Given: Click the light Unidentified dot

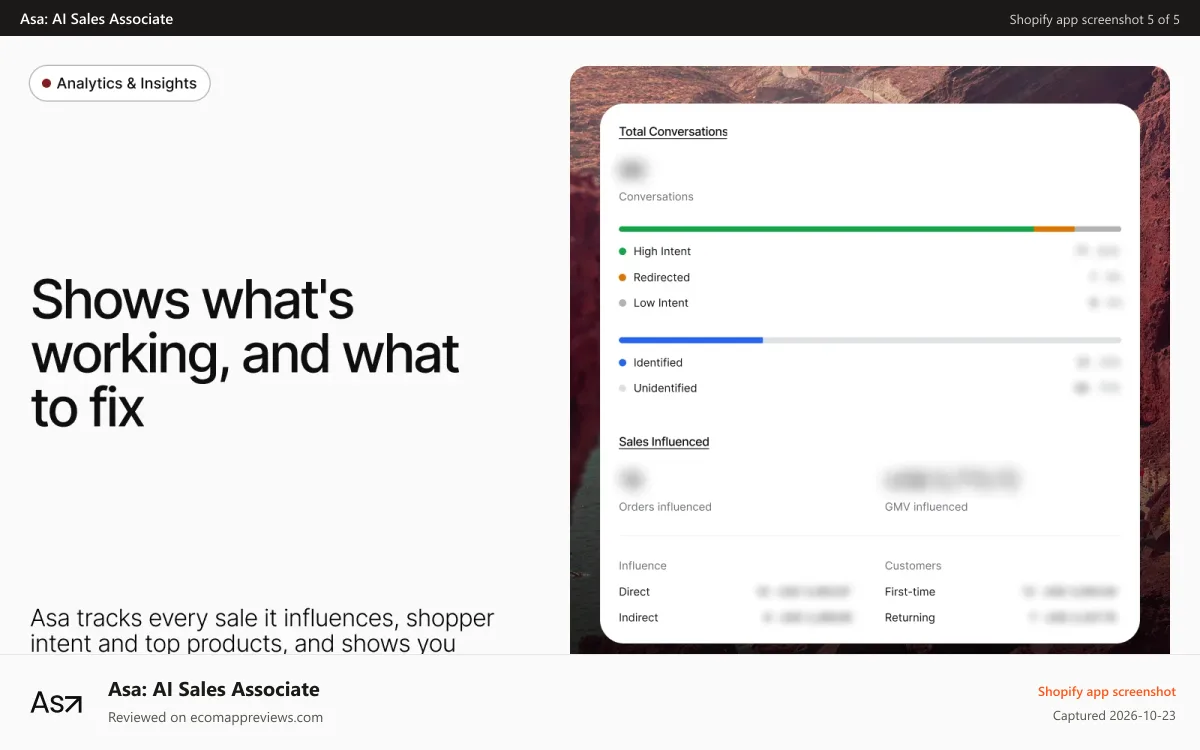Looking at the screenshot, I should pos(622,388).
